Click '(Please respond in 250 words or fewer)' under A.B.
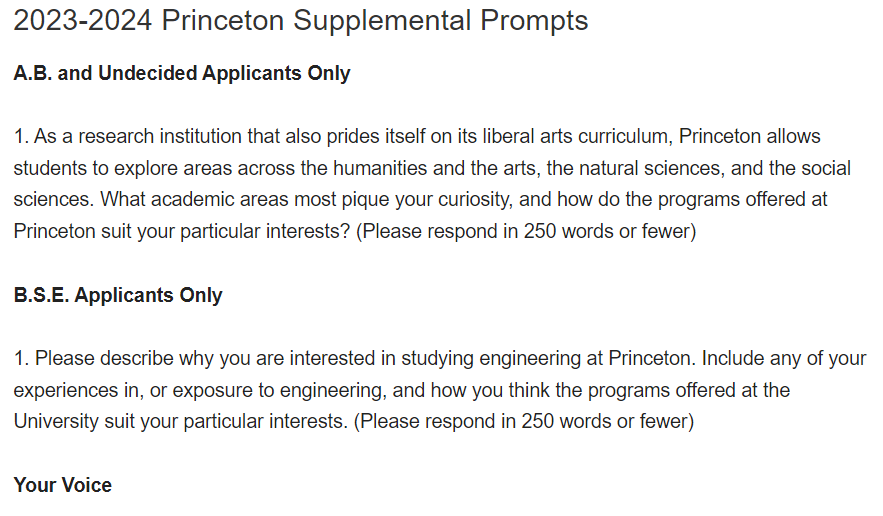 tap(526, 232)
